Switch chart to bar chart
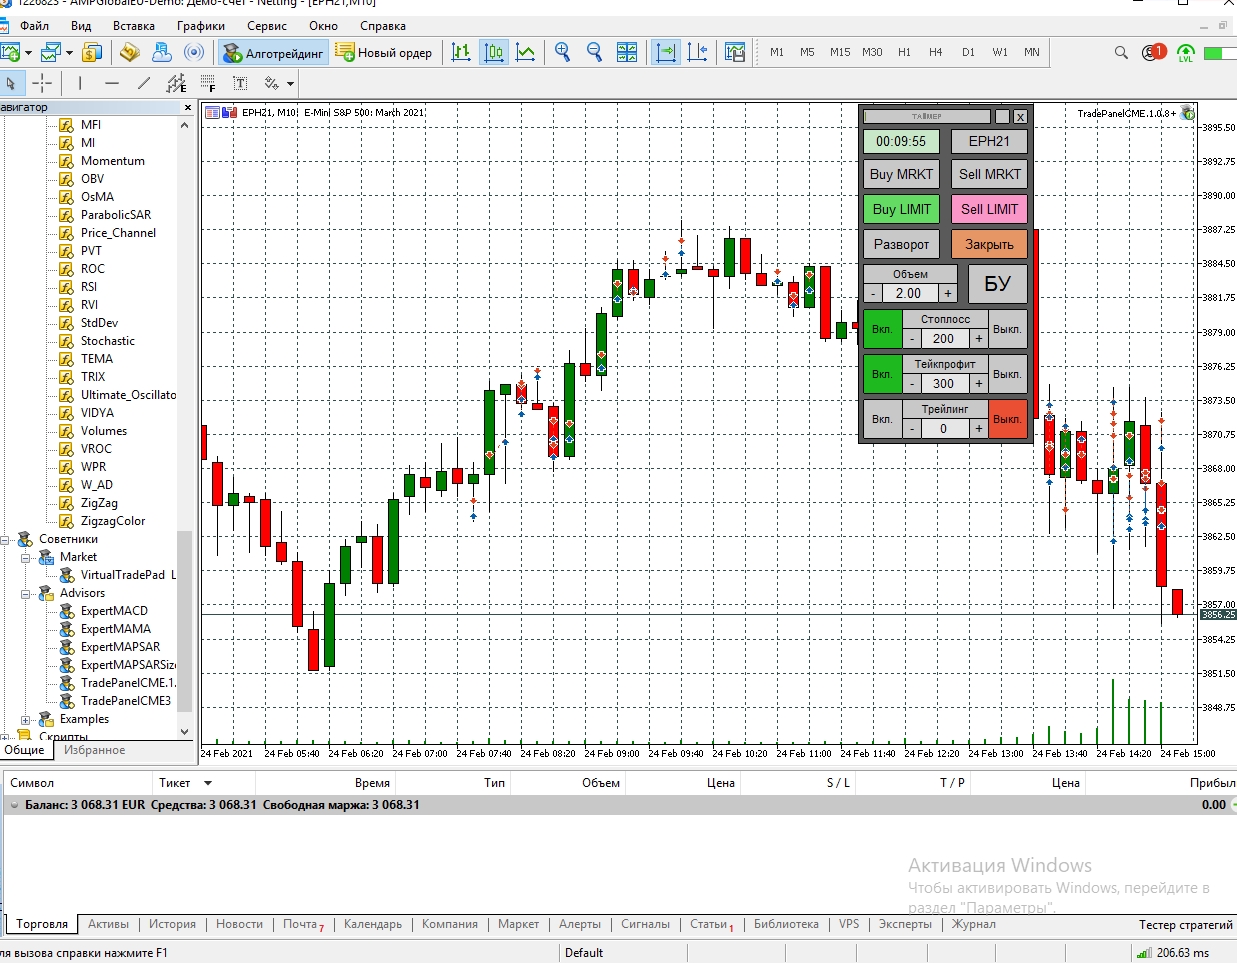 point(461,52)
